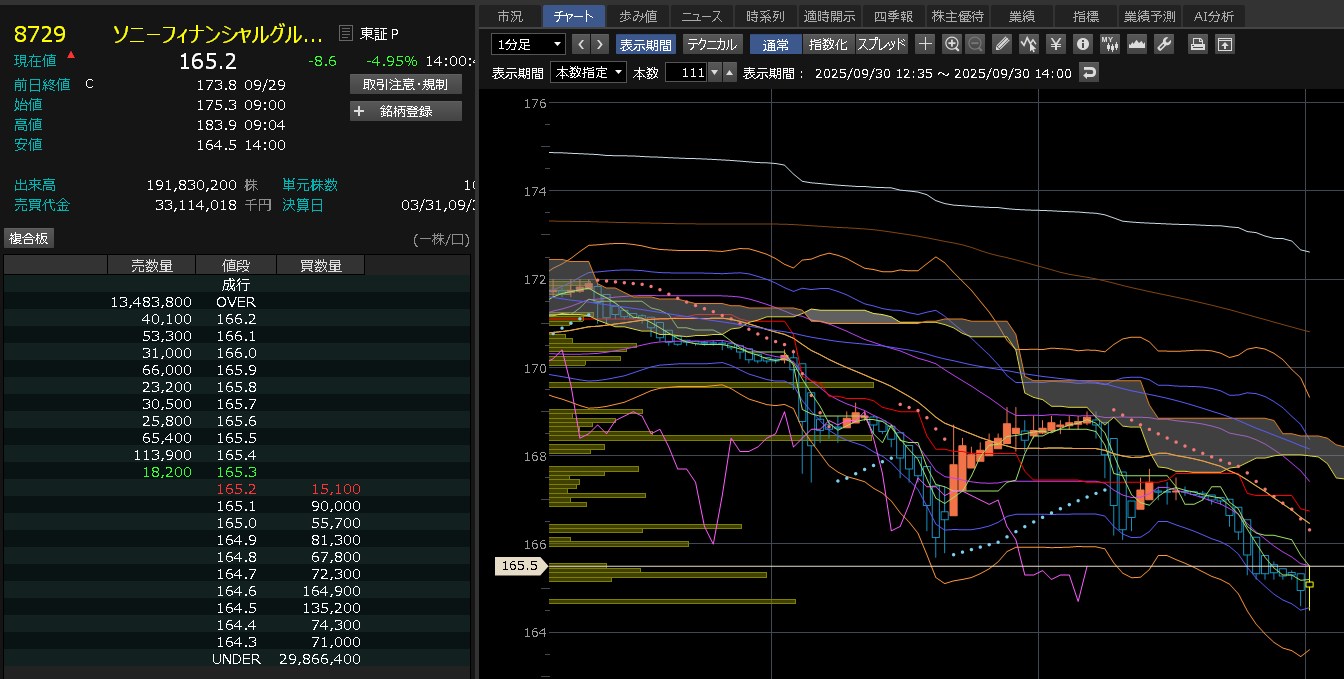1344x679 pixels.
Task: Click the 銘柄登録 add button
Action: 406,111
